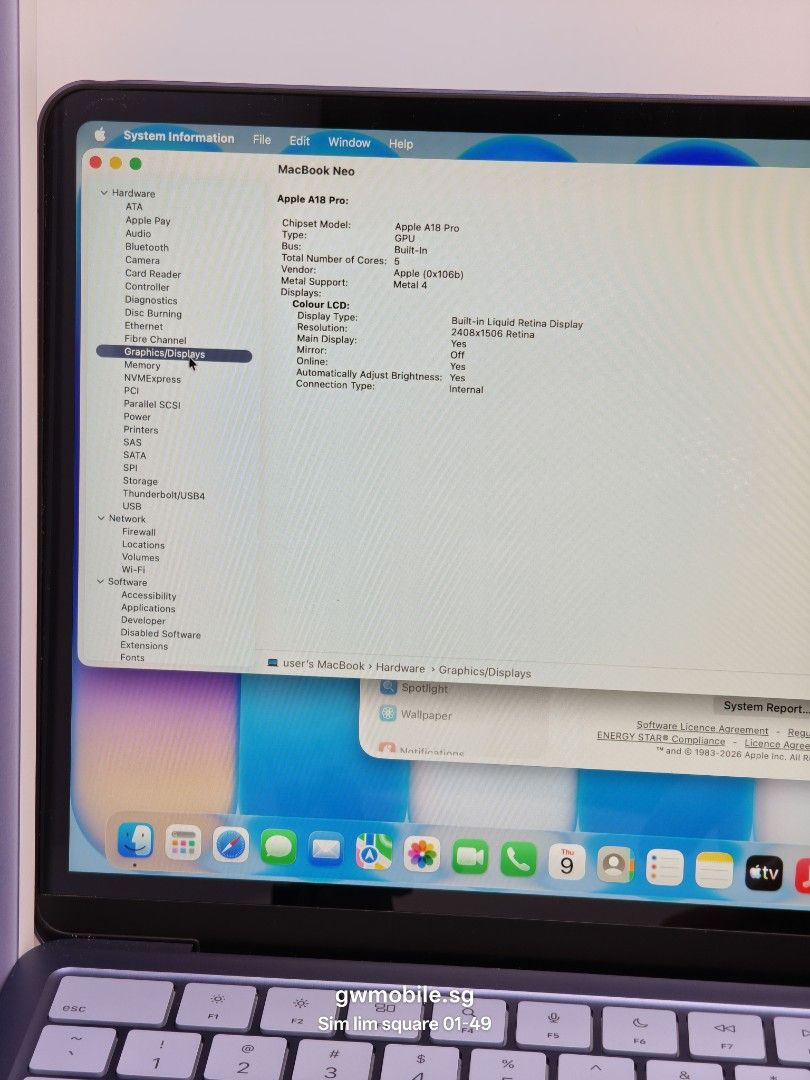Select Thunderbolt/USB4 in the sidebar
Viewport: 810px width, 1080px height.
coord(164,495)
